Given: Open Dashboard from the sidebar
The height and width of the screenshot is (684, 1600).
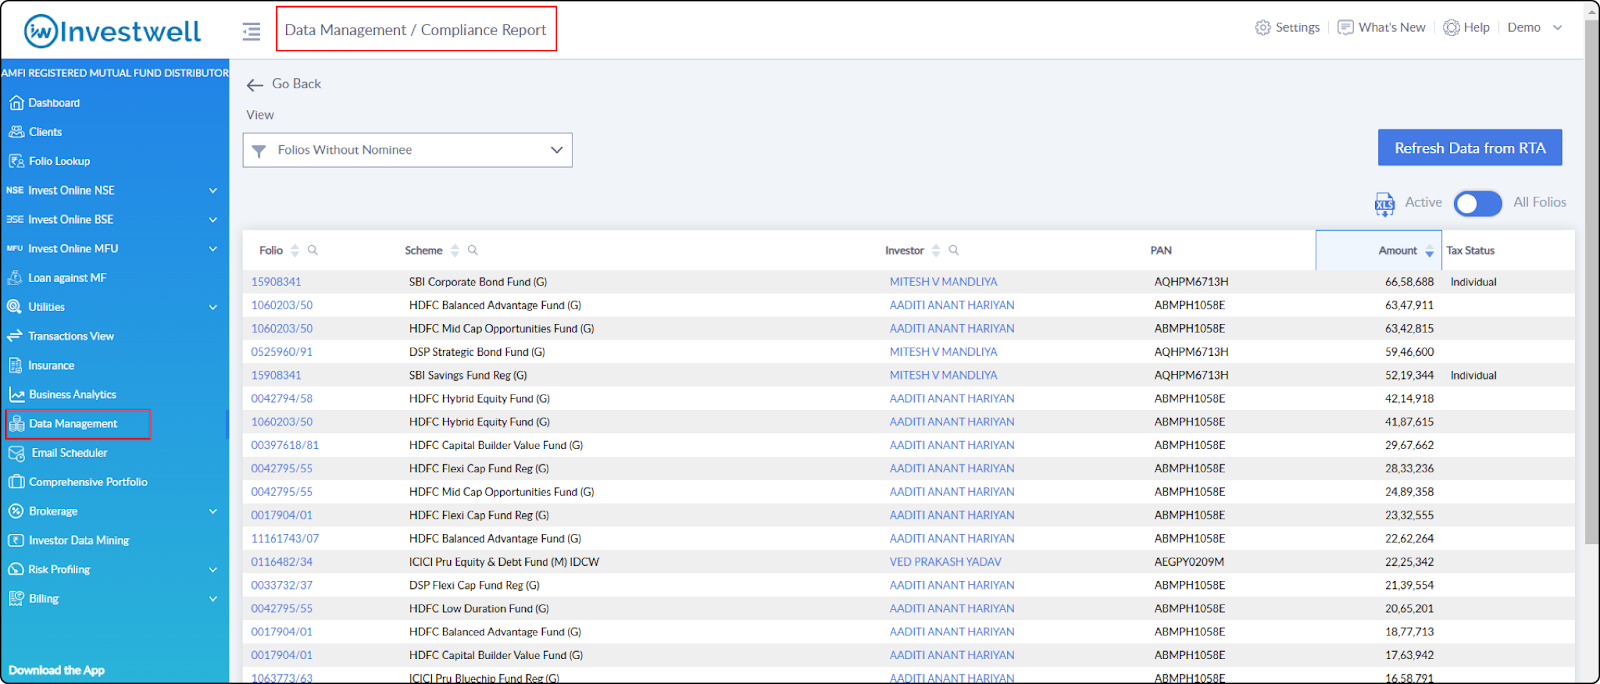Looking at the screenshot, I should coord(54,103).
